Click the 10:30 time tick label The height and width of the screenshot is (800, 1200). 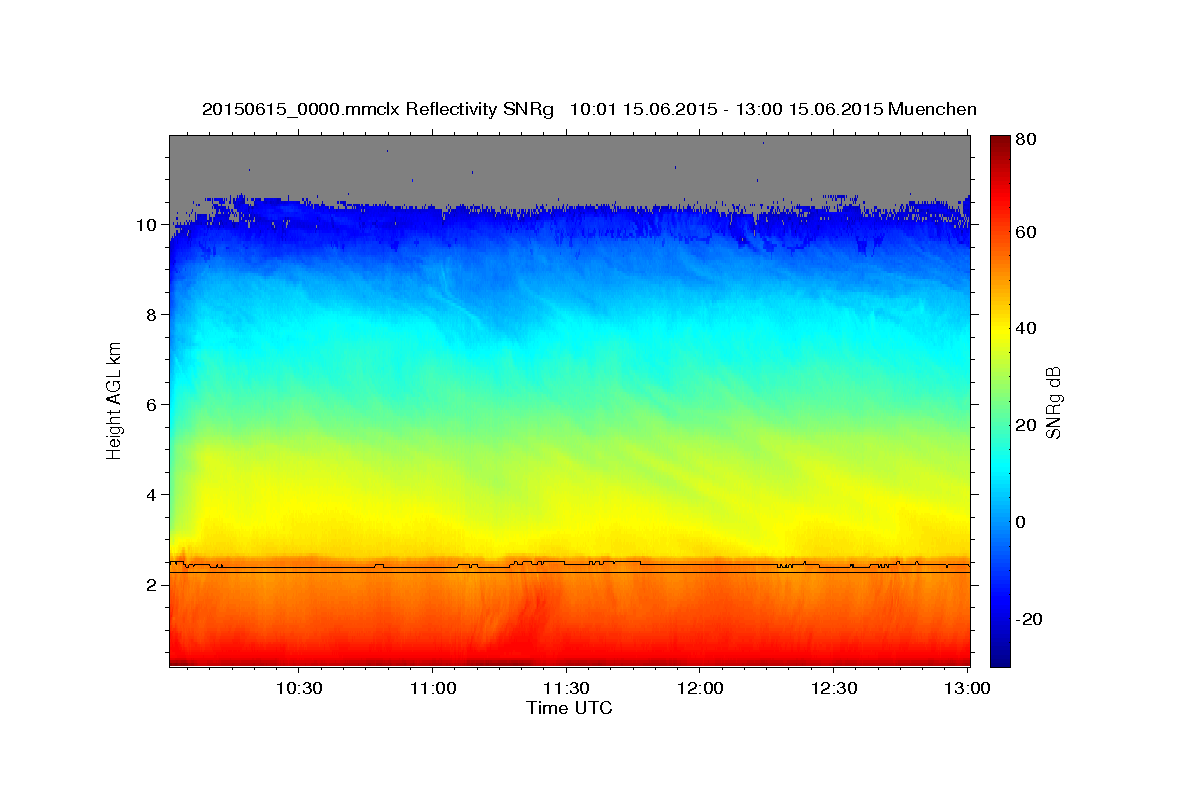(x=298, y=688)
